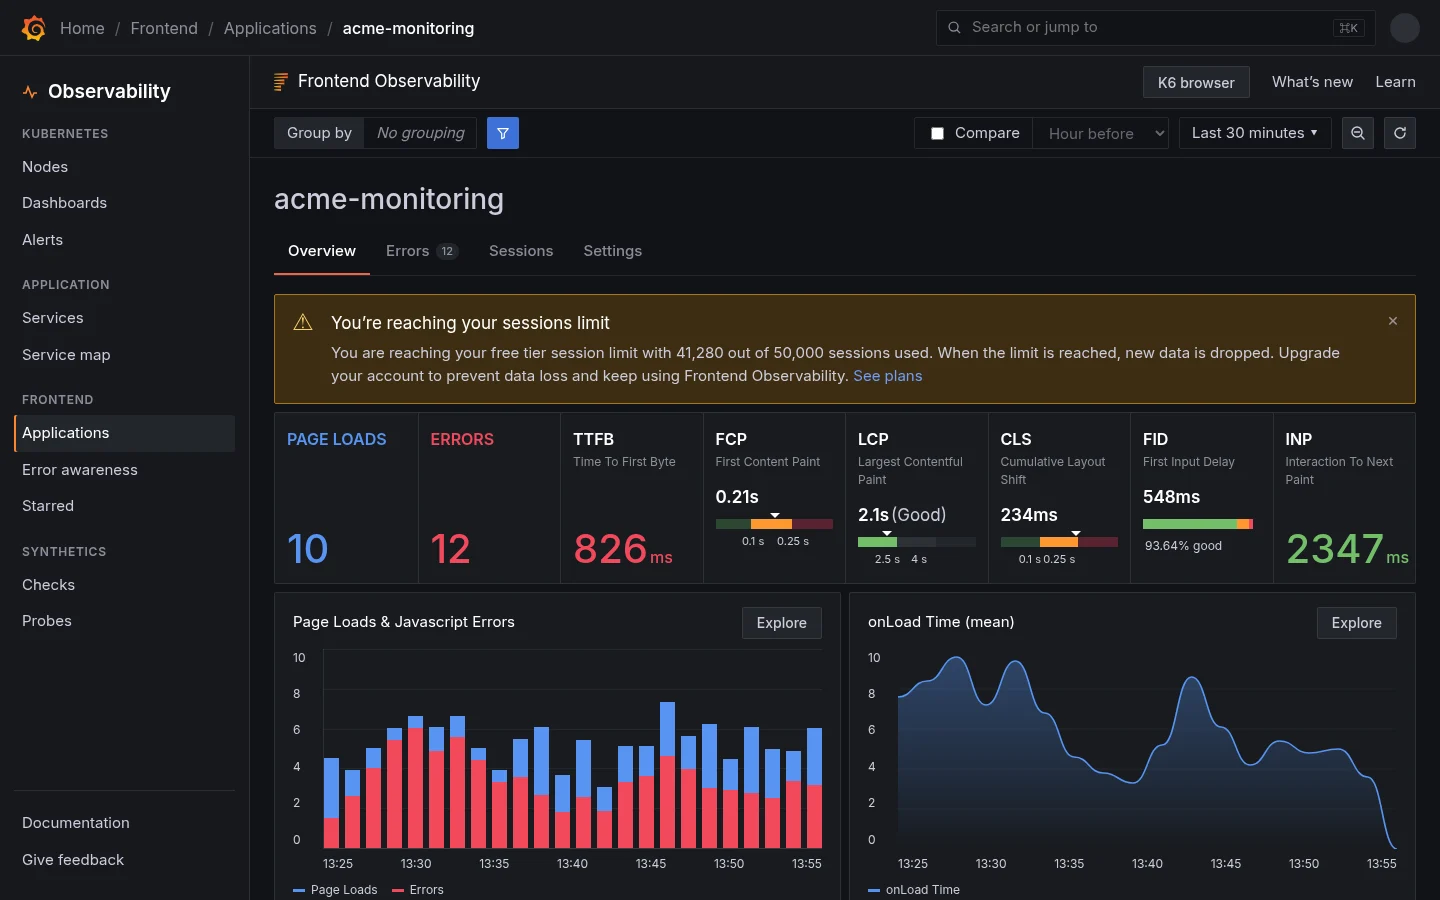Switch to the Sessions tab

point(521,251)
